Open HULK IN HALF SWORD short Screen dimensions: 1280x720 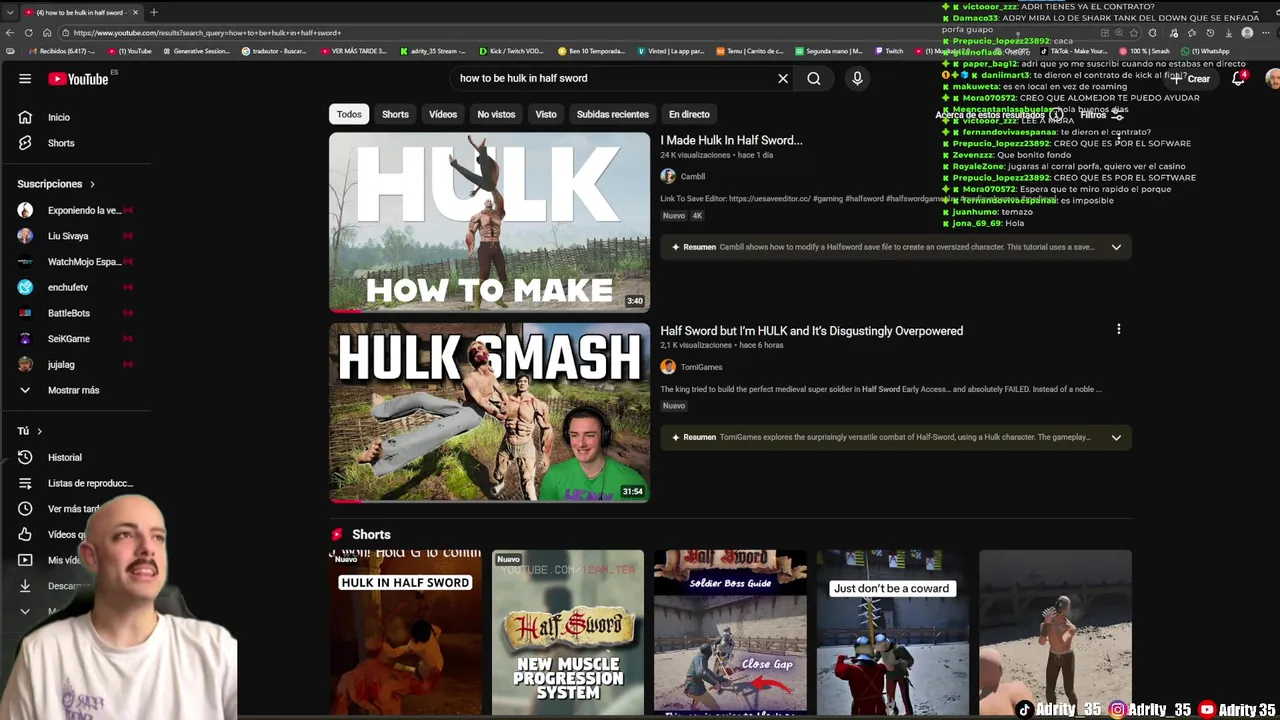(405, 632)
